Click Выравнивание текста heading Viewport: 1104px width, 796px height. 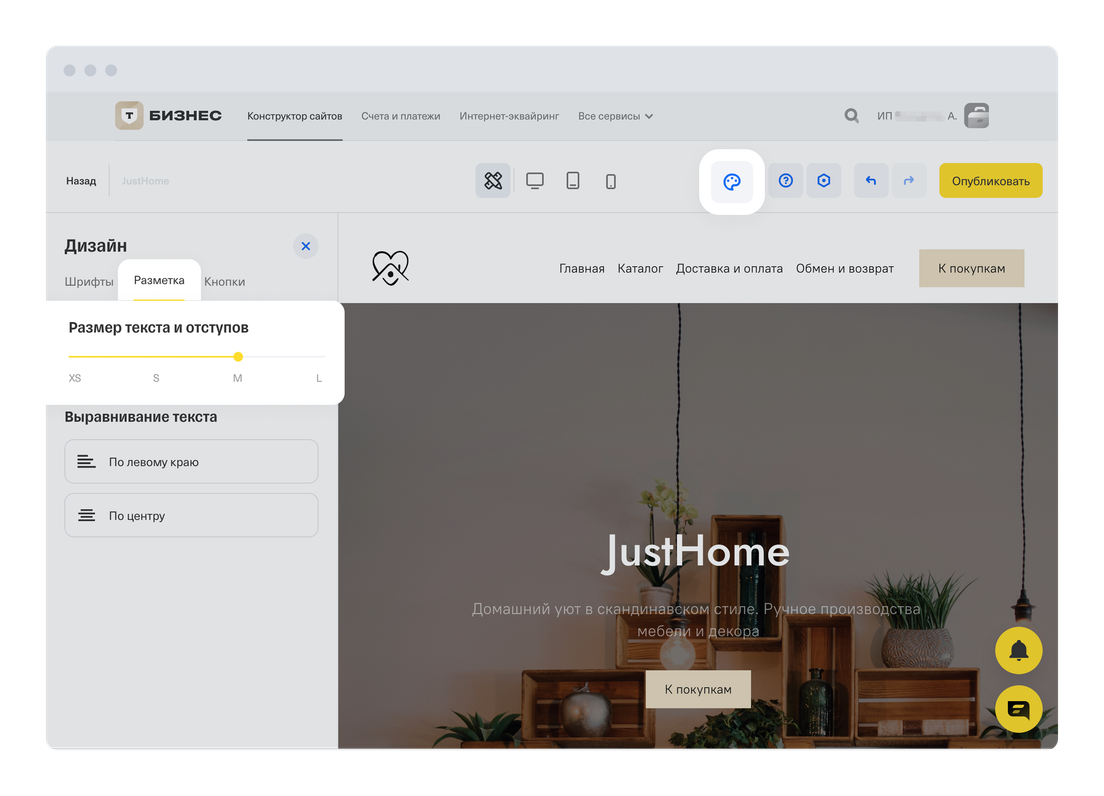coord(141,417)
